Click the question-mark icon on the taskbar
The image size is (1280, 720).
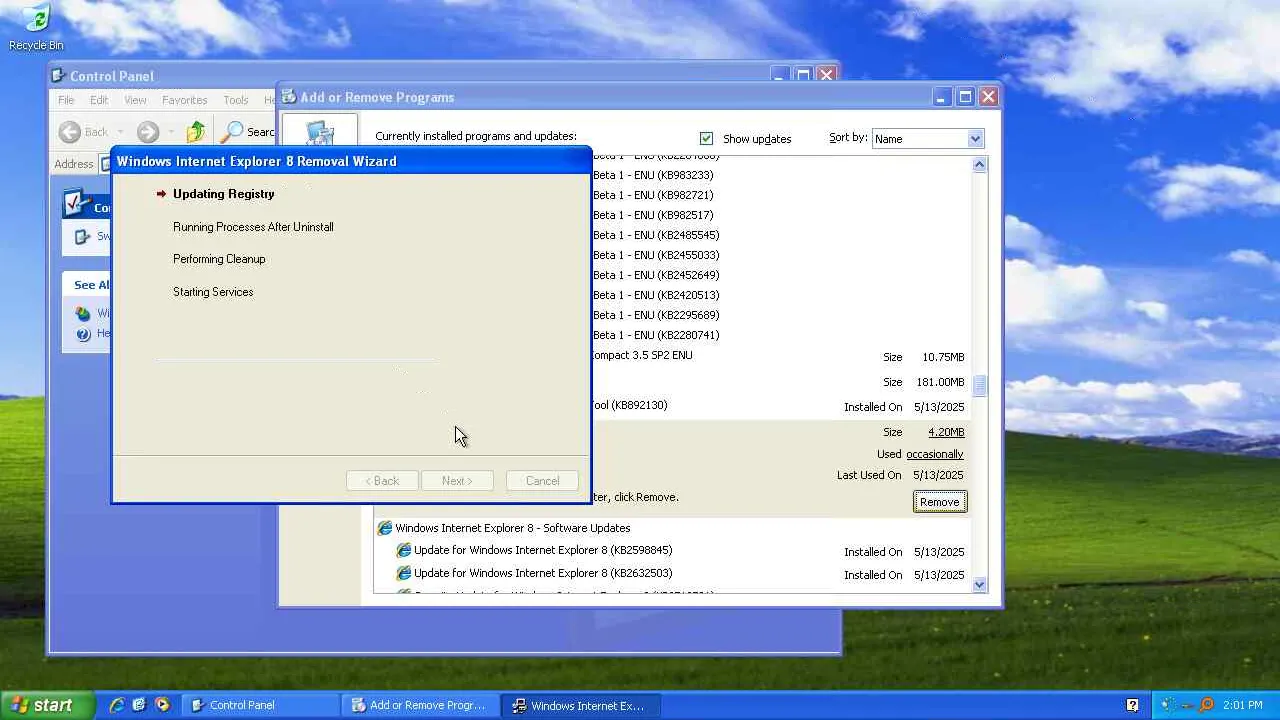click(1132, 705)
